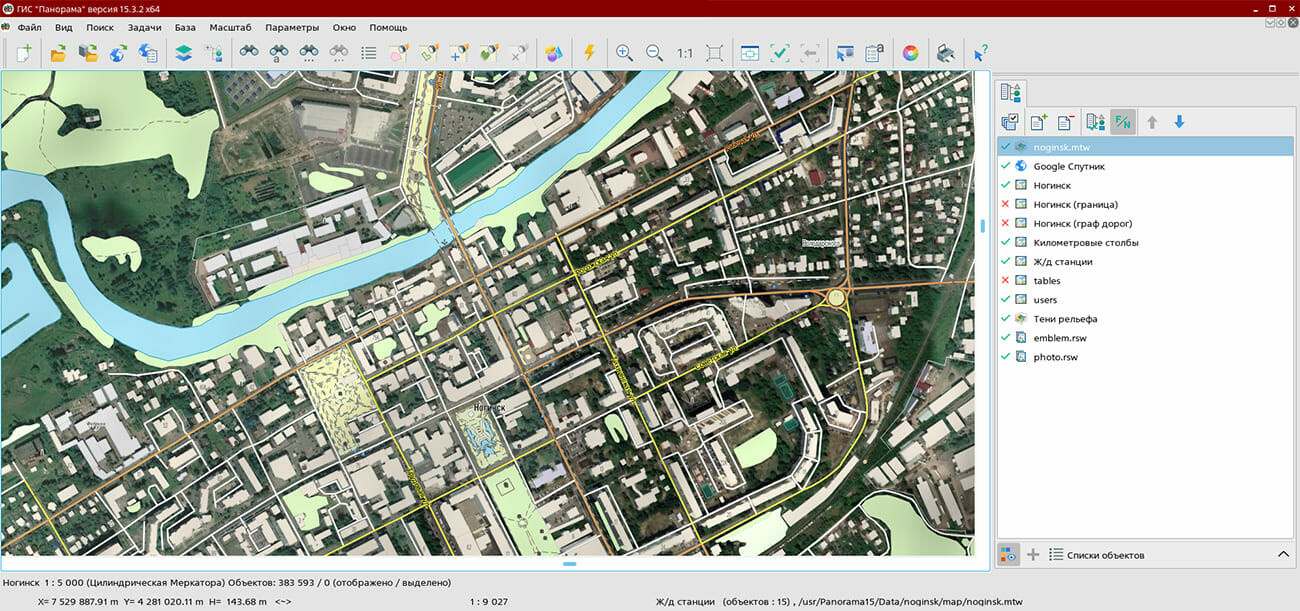This screenshot has width=1300, height=611.
Task: Set map scale to 1:1
Action: point(685,53)
